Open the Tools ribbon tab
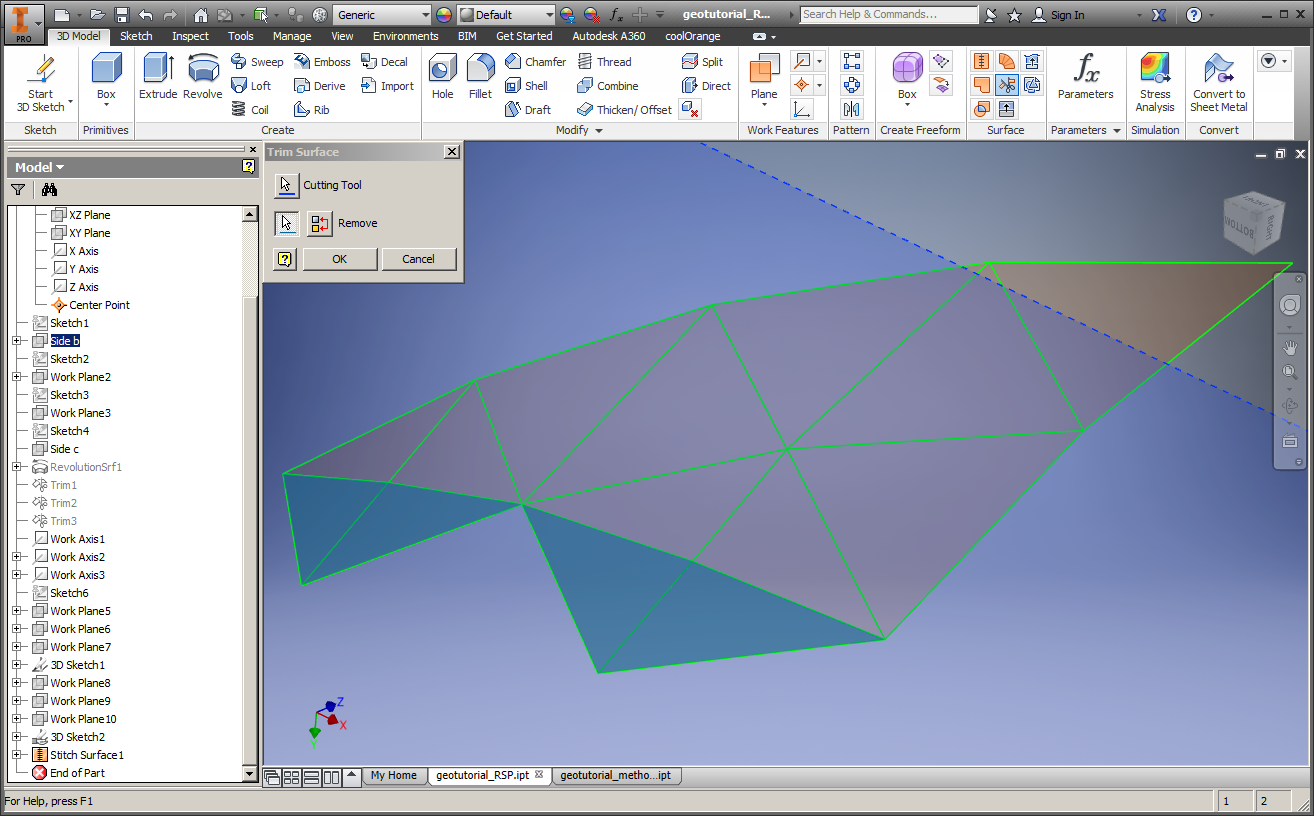 tap(240, 36)
